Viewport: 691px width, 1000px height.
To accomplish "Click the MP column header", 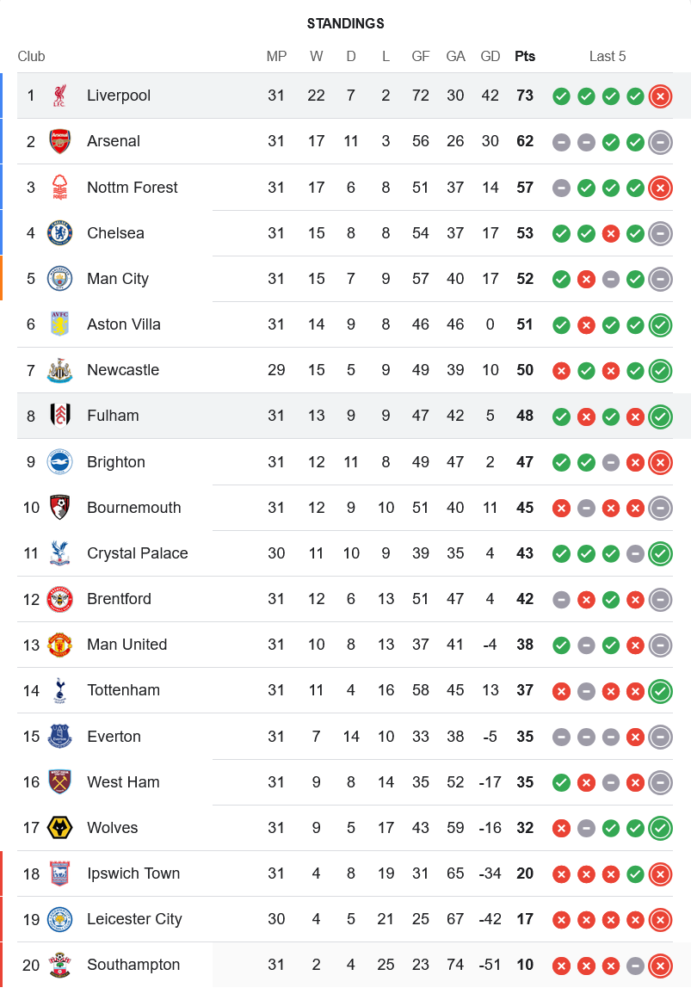I will point(276,56).
